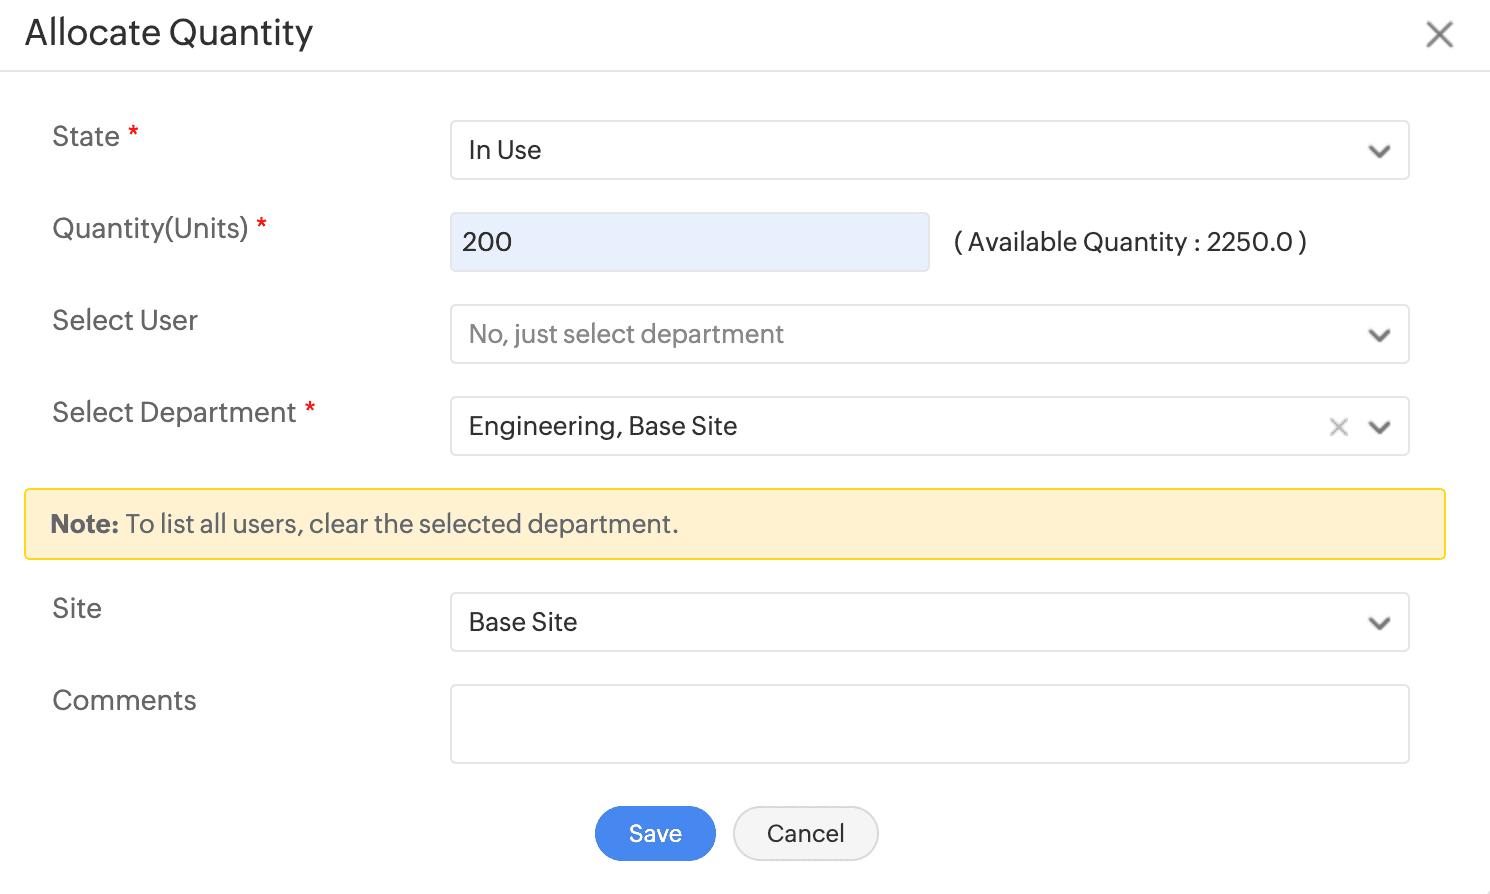Click the Select User chevron arrow

1379,335
